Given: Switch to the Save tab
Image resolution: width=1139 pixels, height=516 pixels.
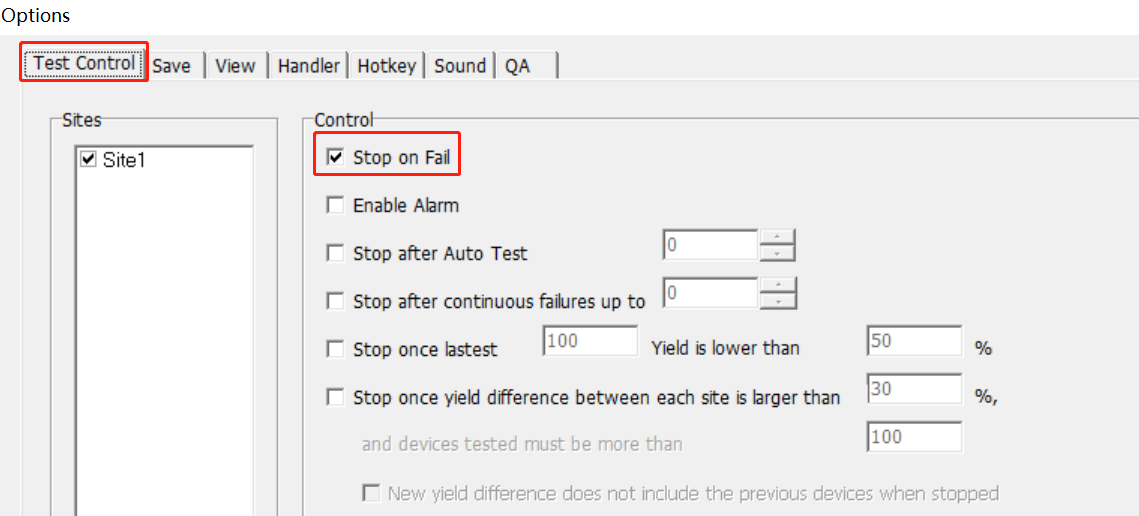Looking at the screenshot, I should [x=171, y=66].
